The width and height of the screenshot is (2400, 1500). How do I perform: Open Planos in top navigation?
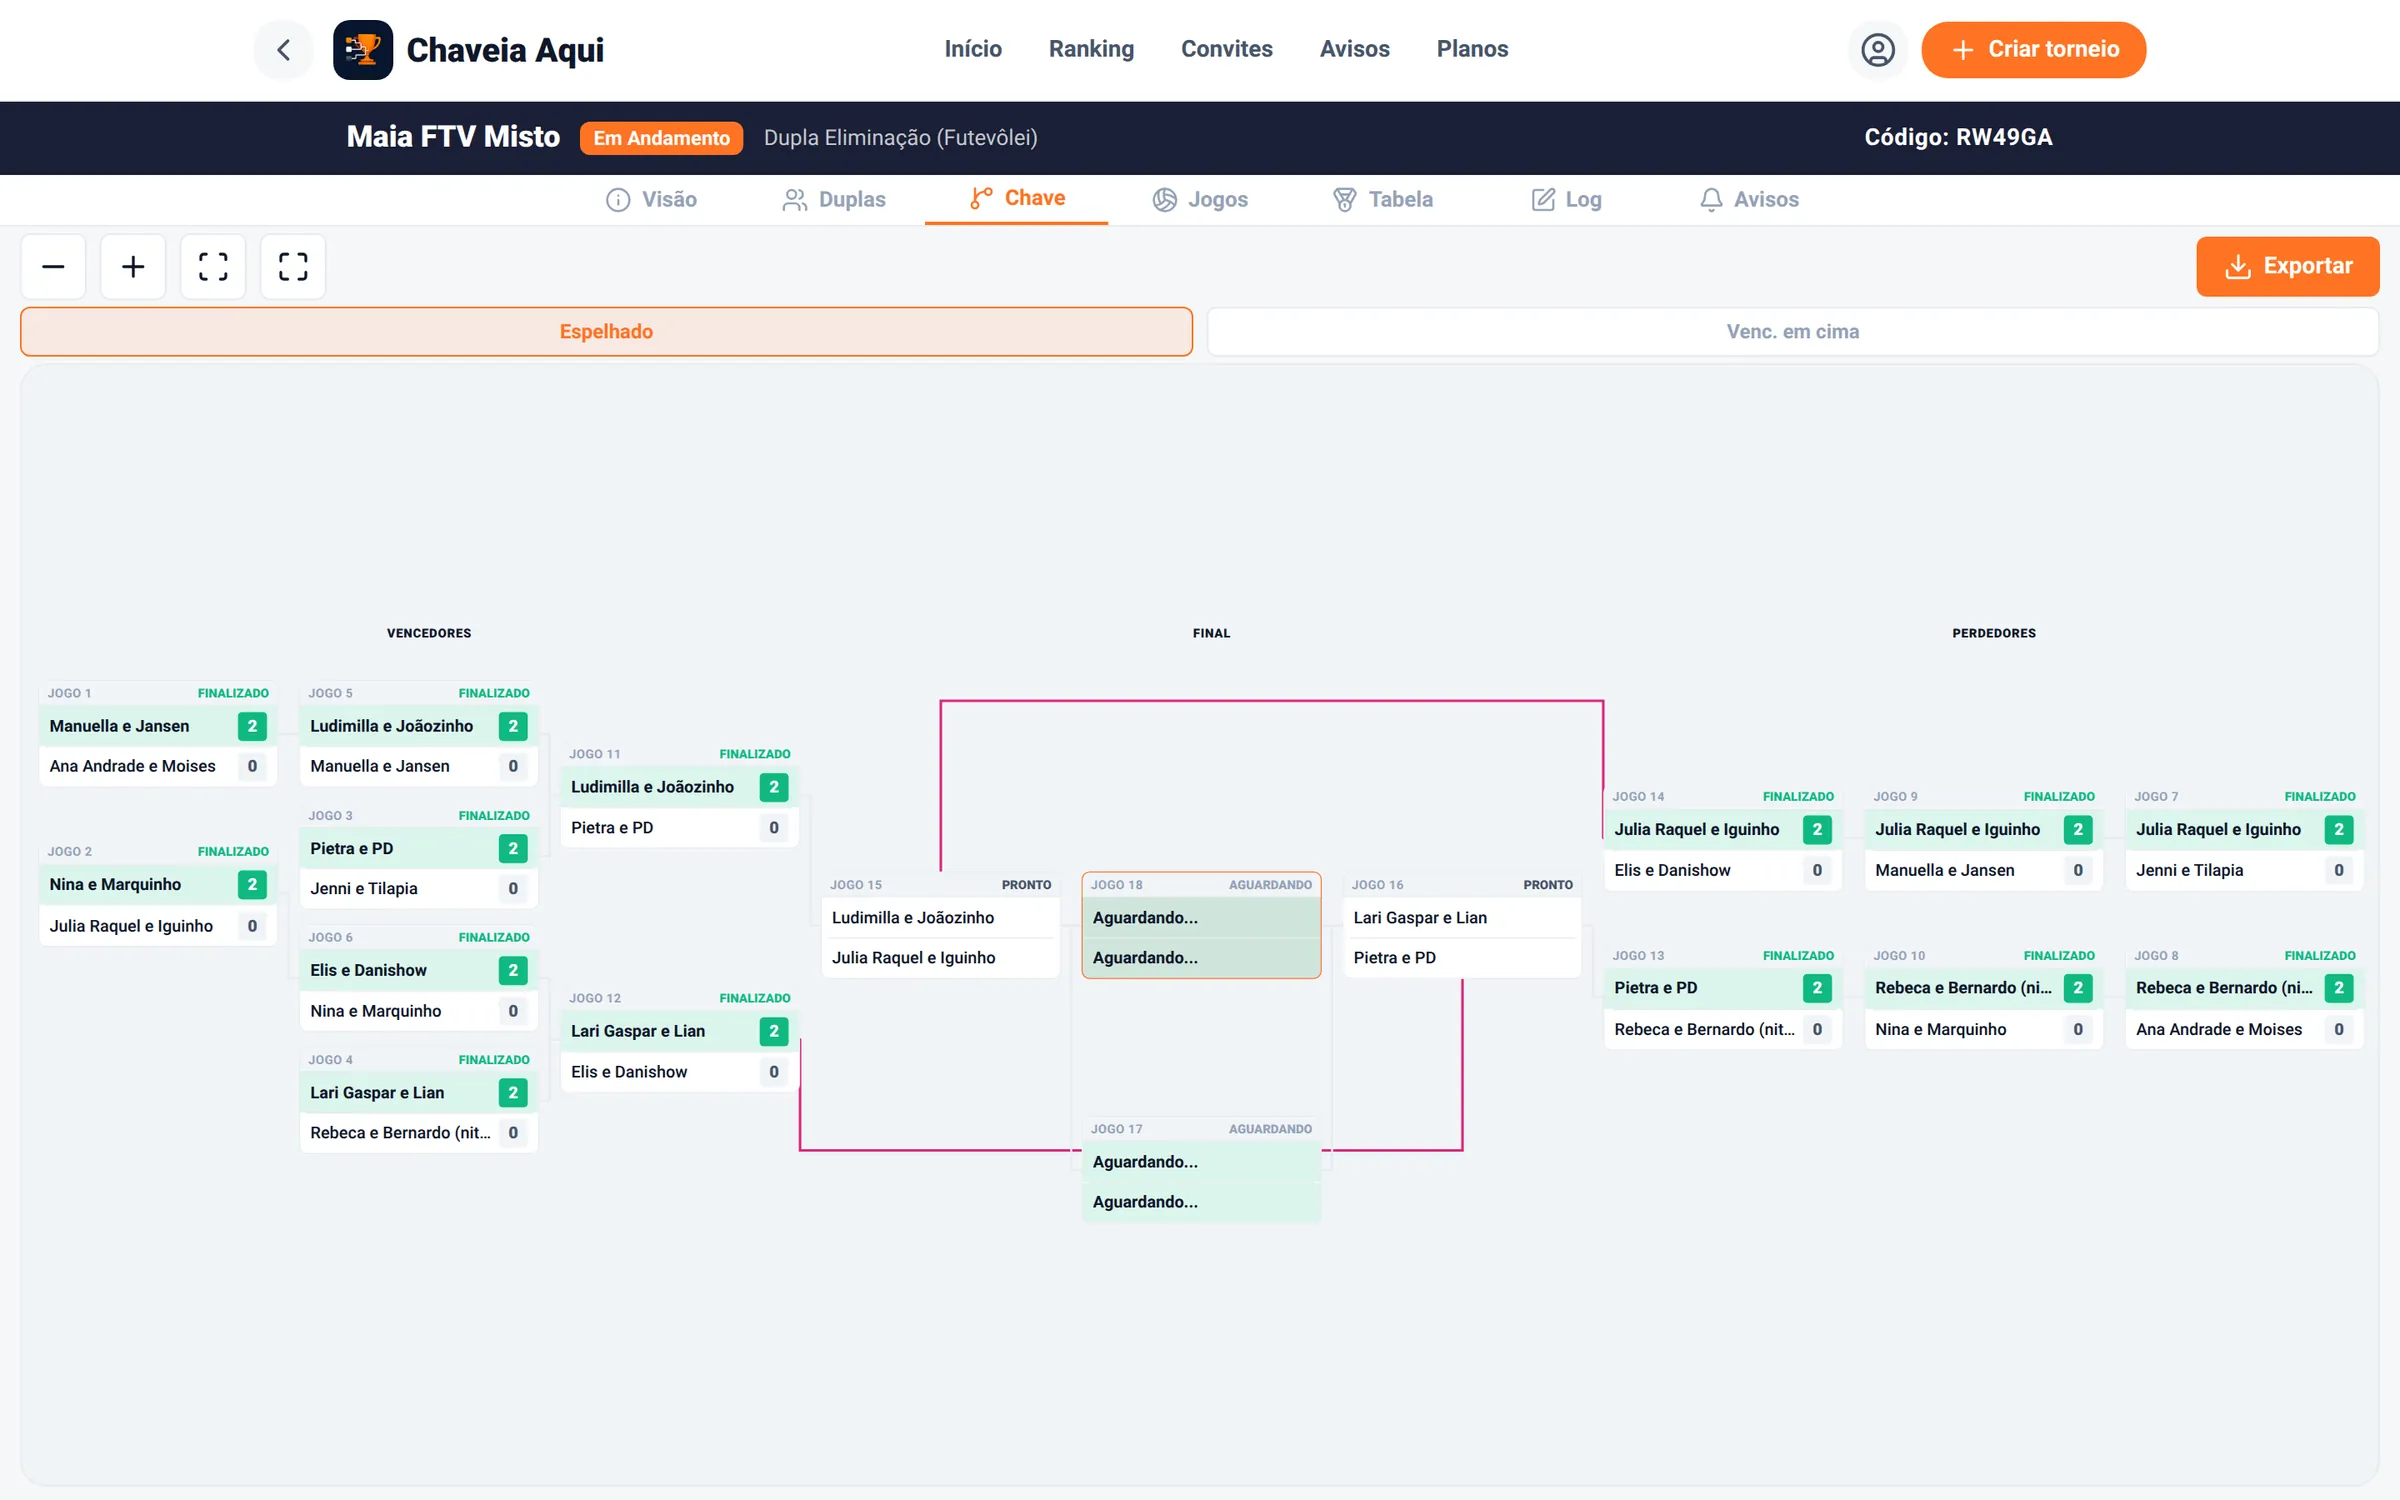click(x=1472, y=49)
